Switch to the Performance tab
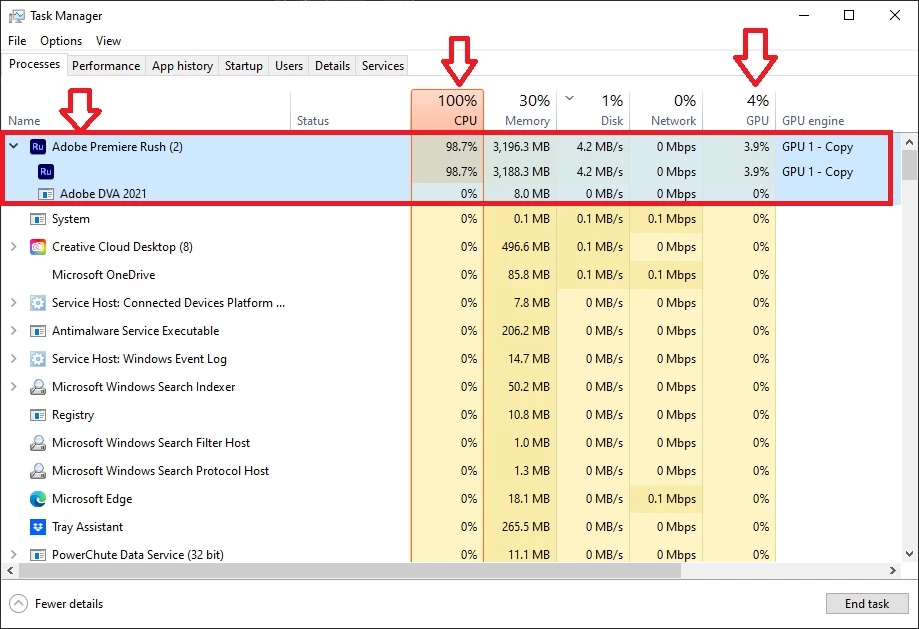This screenshot has width=919, height=629. click(106, 66)
